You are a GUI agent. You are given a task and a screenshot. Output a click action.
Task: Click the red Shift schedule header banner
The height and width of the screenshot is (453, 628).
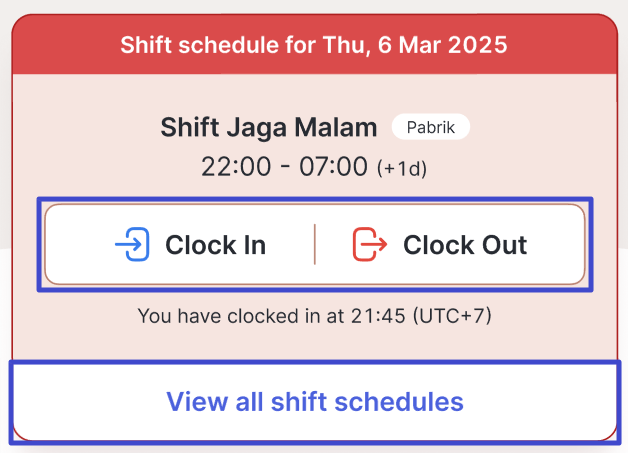click(314, 44)
